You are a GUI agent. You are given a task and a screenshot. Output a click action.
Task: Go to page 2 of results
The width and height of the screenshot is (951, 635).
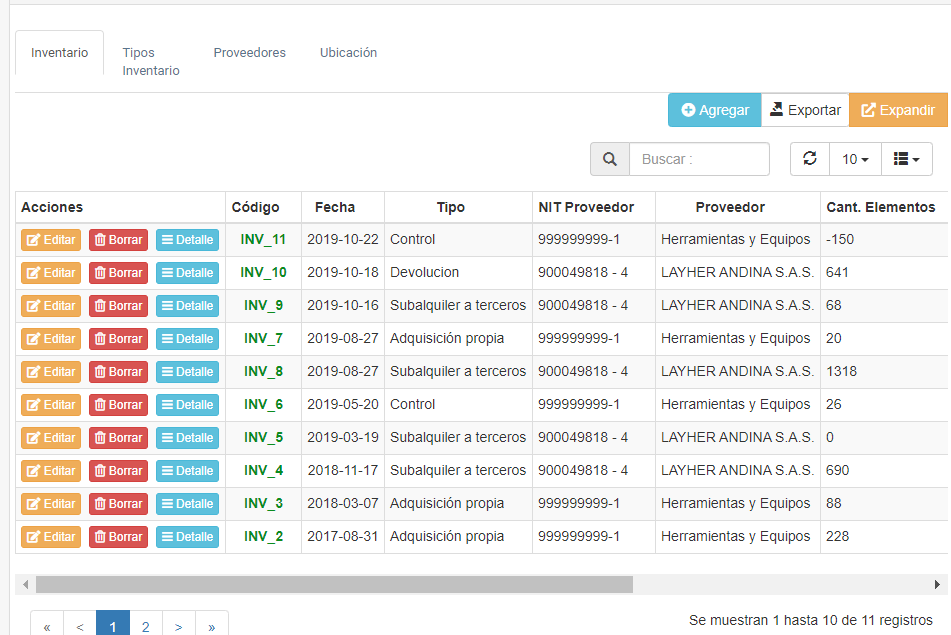[146, 626]
